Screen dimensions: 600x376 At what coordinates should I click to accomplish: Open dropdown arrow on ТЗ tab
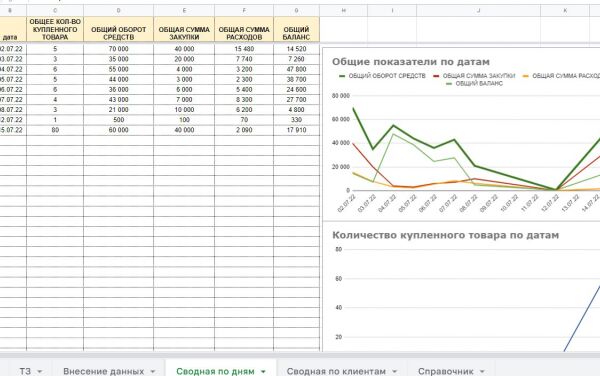coord(39,371)
